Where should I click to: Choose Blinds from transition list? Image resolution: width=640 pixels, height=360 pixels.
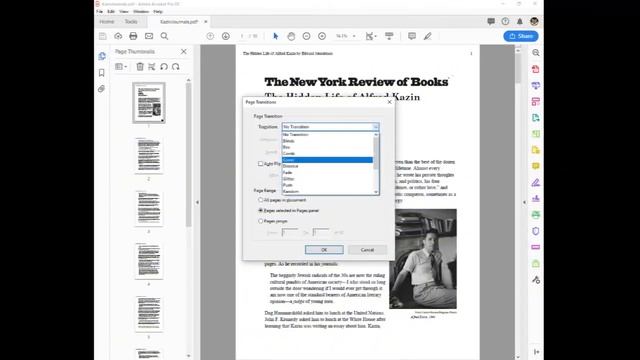[x=327, y=141]
